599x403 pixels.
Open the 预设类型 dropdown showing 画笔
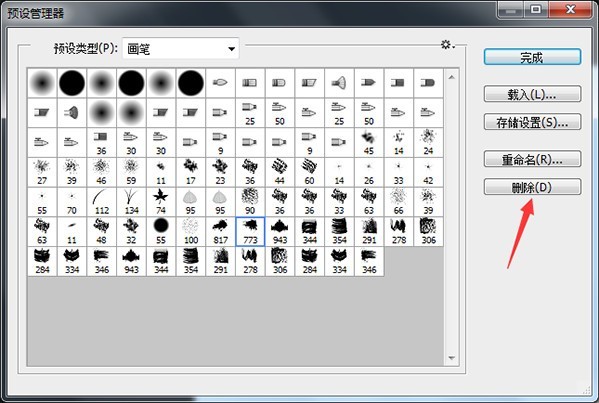pyautogui.click(x=181, y=49)
